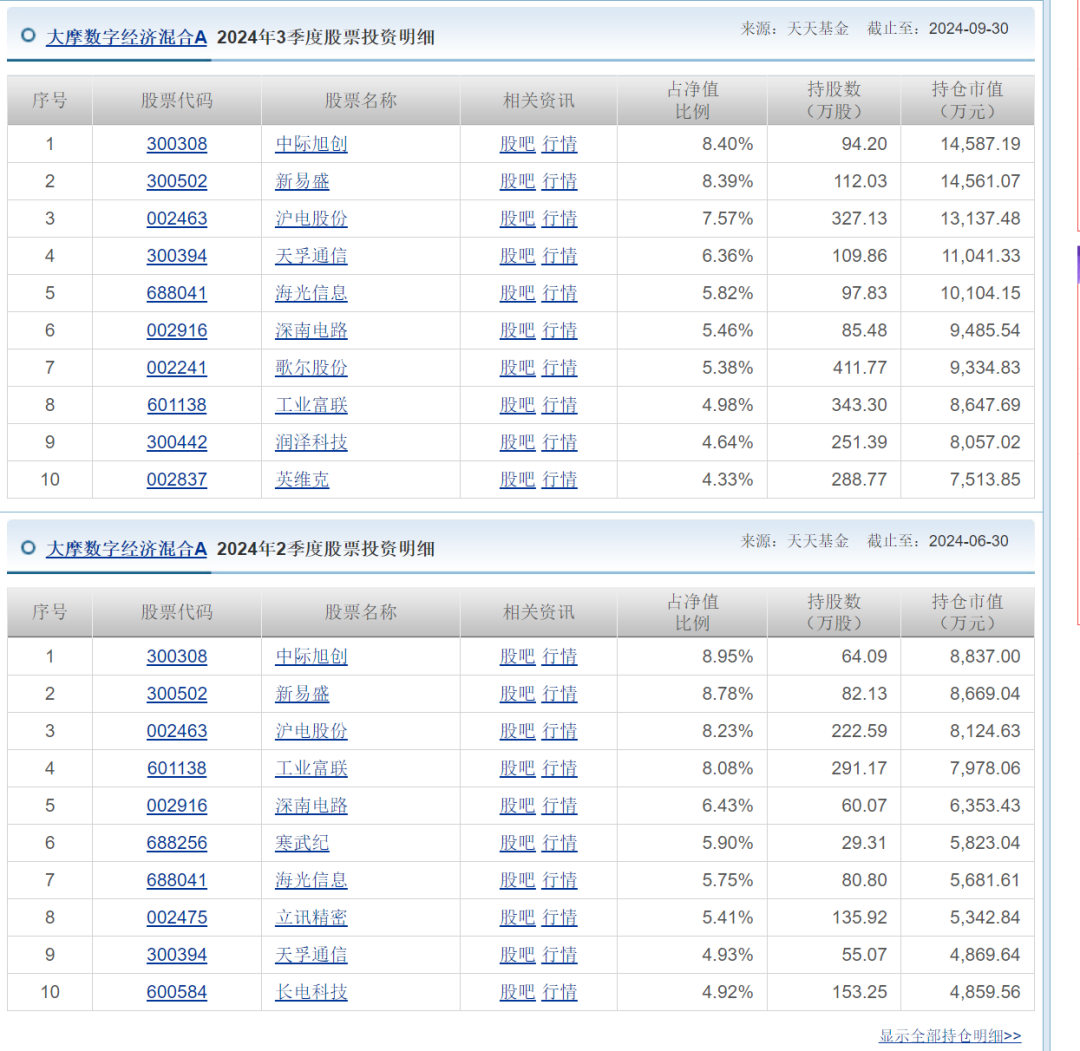Click stock code 300394 in the 2024年2季度 table
The height and width of the screenshot is (1051, 1080).
(177, 954)
